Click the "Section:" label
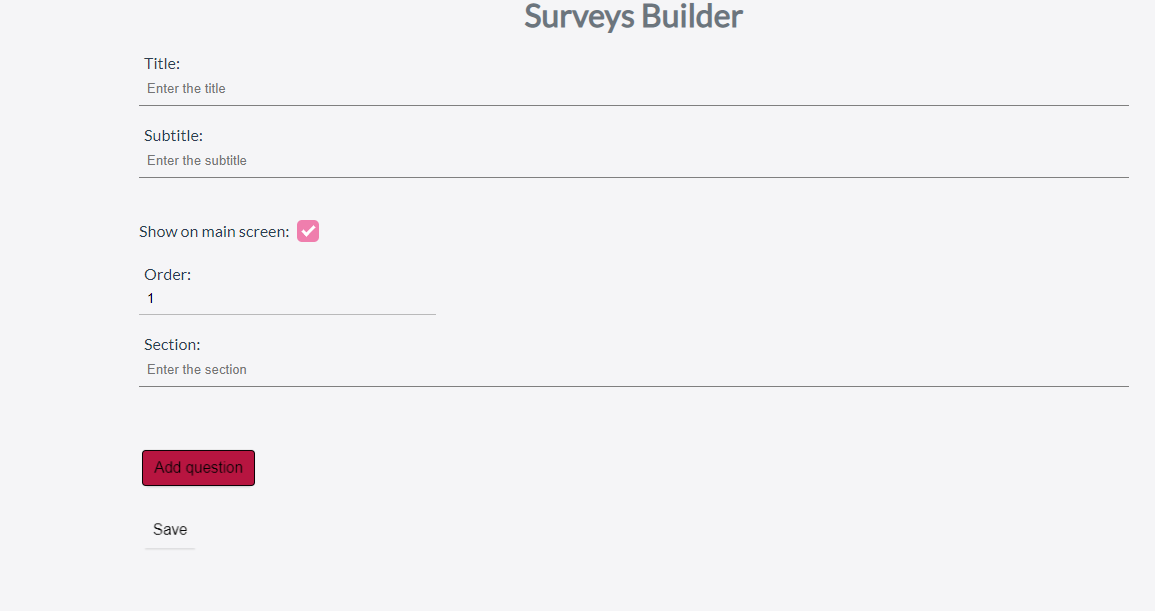Image resolution: width=1155 pixels, height=611 pixels. pos(172,345)
